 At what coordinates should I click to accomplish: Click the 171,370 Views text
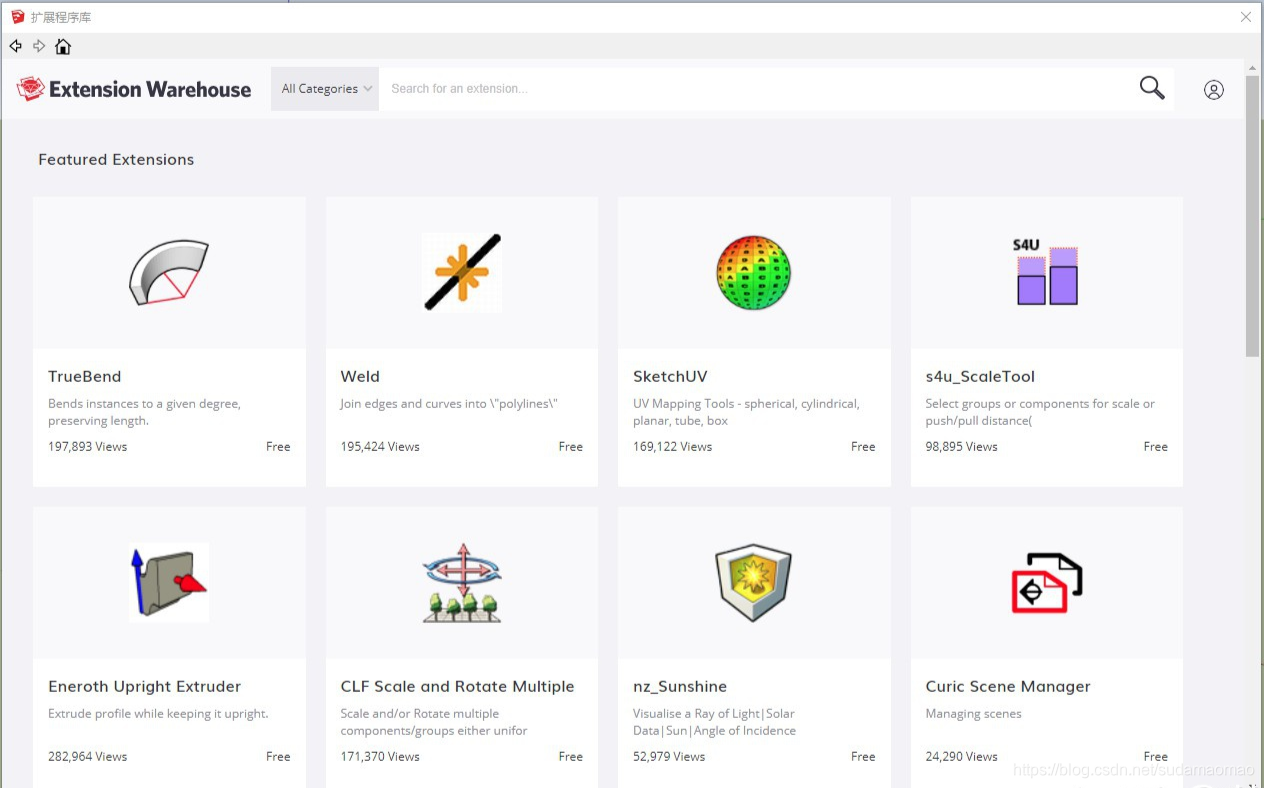click(x=380, y=757)
